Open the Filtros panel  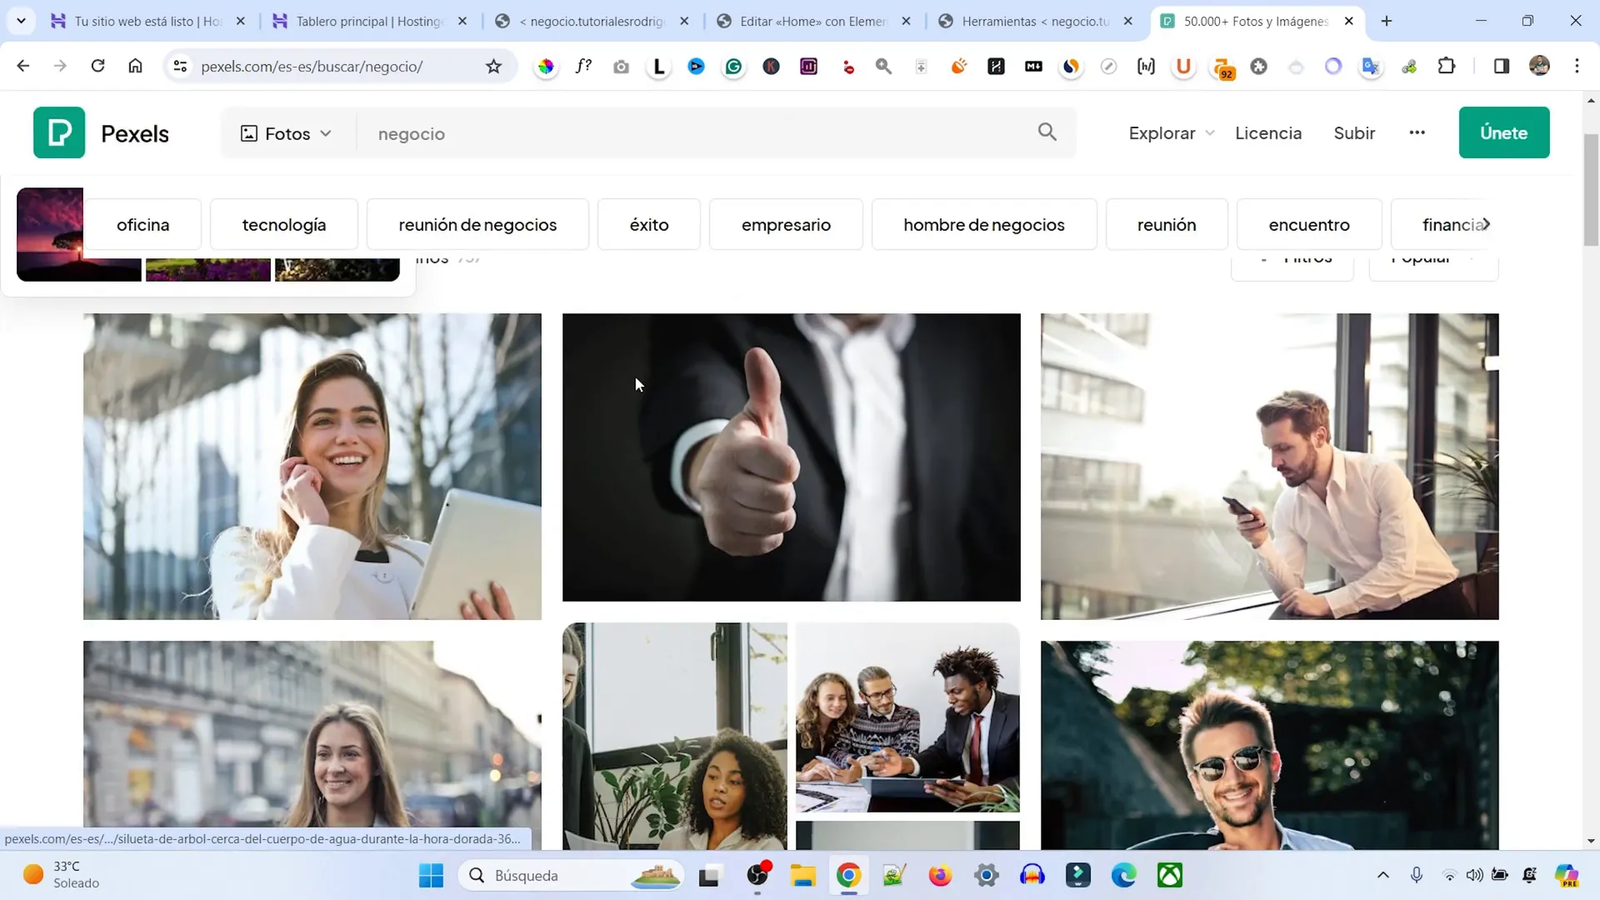[x=1292, y=260]
